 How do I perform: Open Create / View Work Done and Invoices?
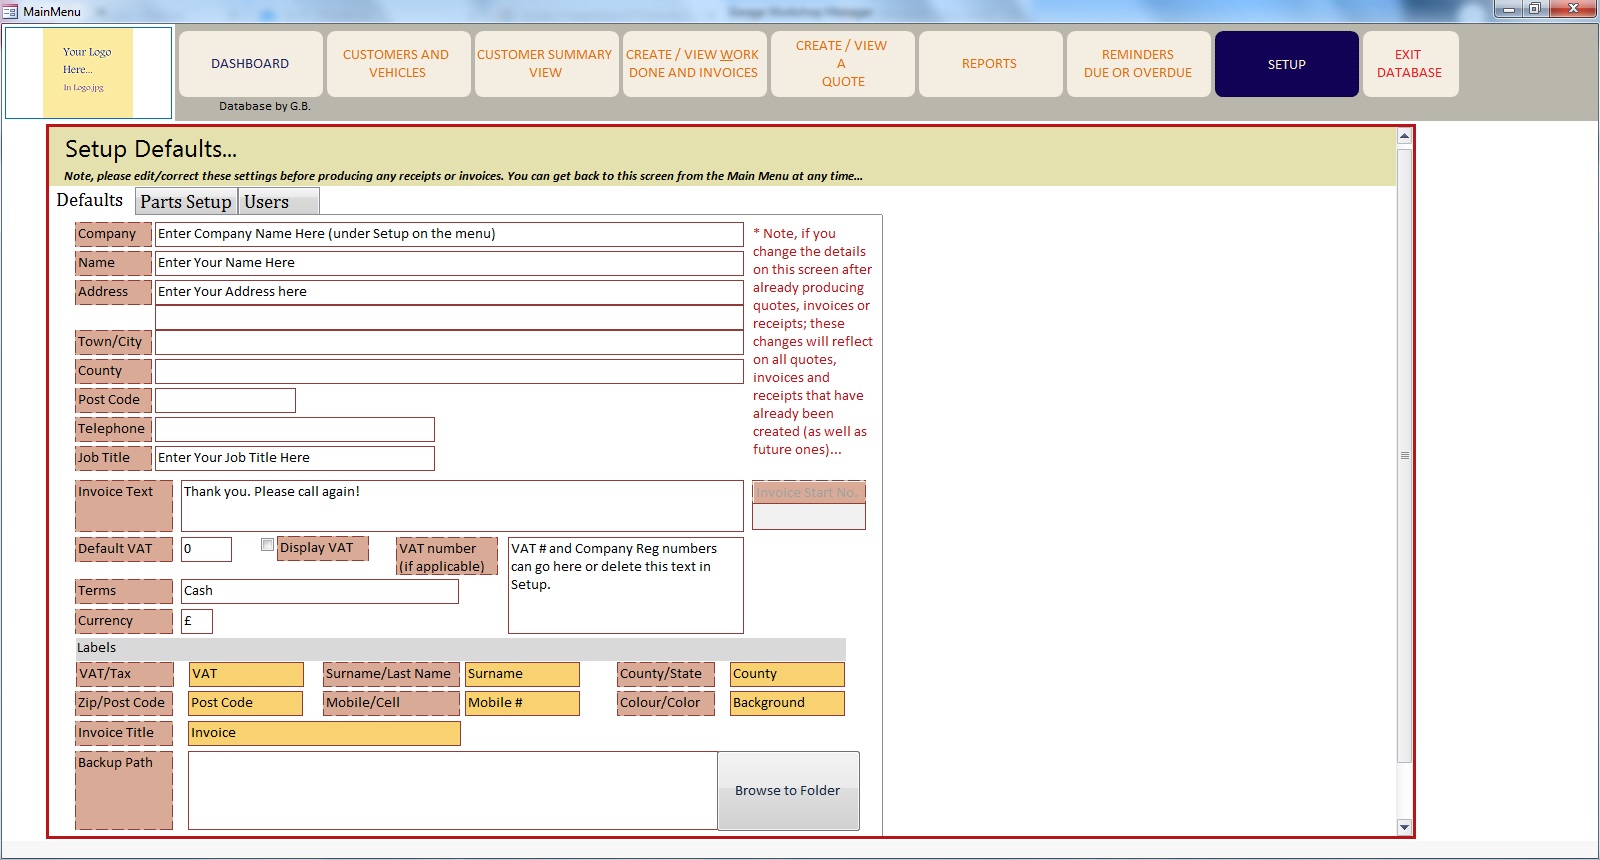tap(693, 64)
